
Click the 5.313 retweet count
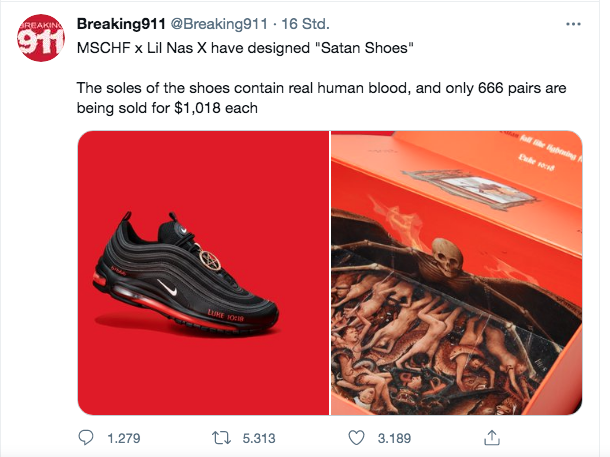[259, 438]
